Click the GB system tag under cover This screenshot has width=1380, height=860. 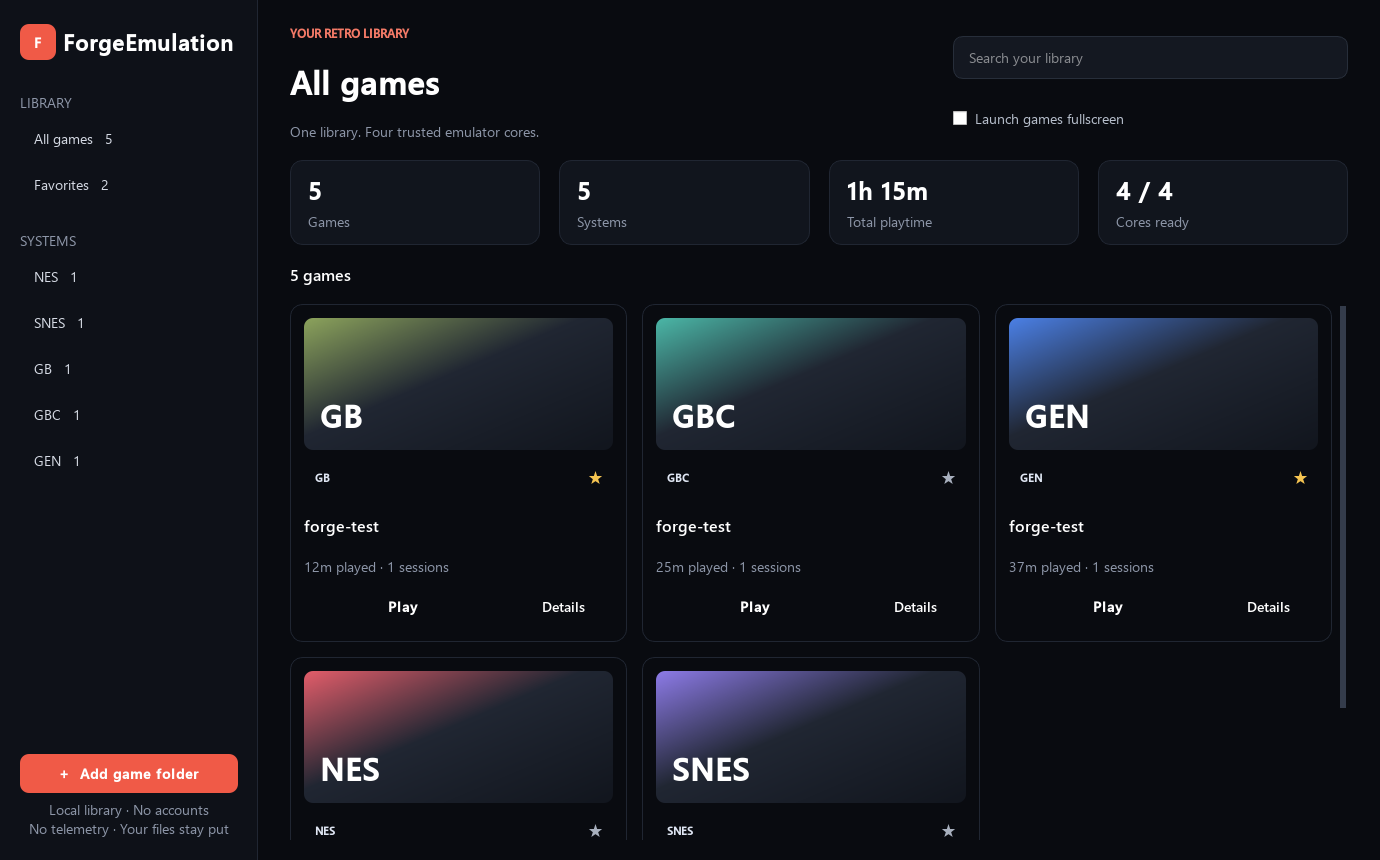point(322,478)
